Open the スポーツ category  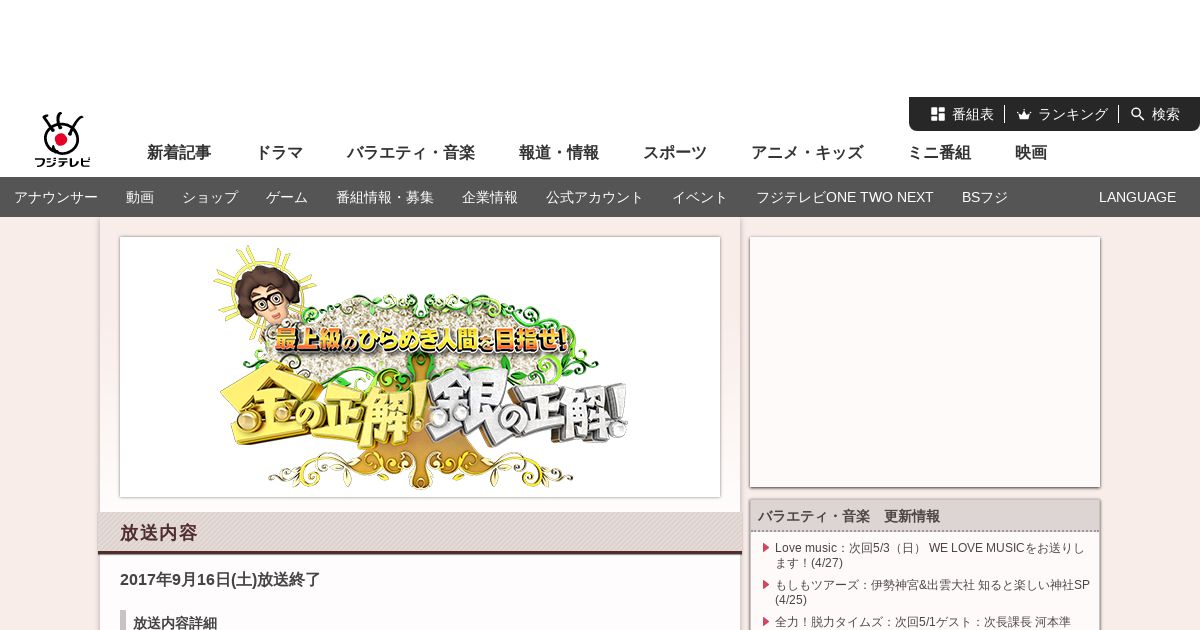[x=675, y=153]
